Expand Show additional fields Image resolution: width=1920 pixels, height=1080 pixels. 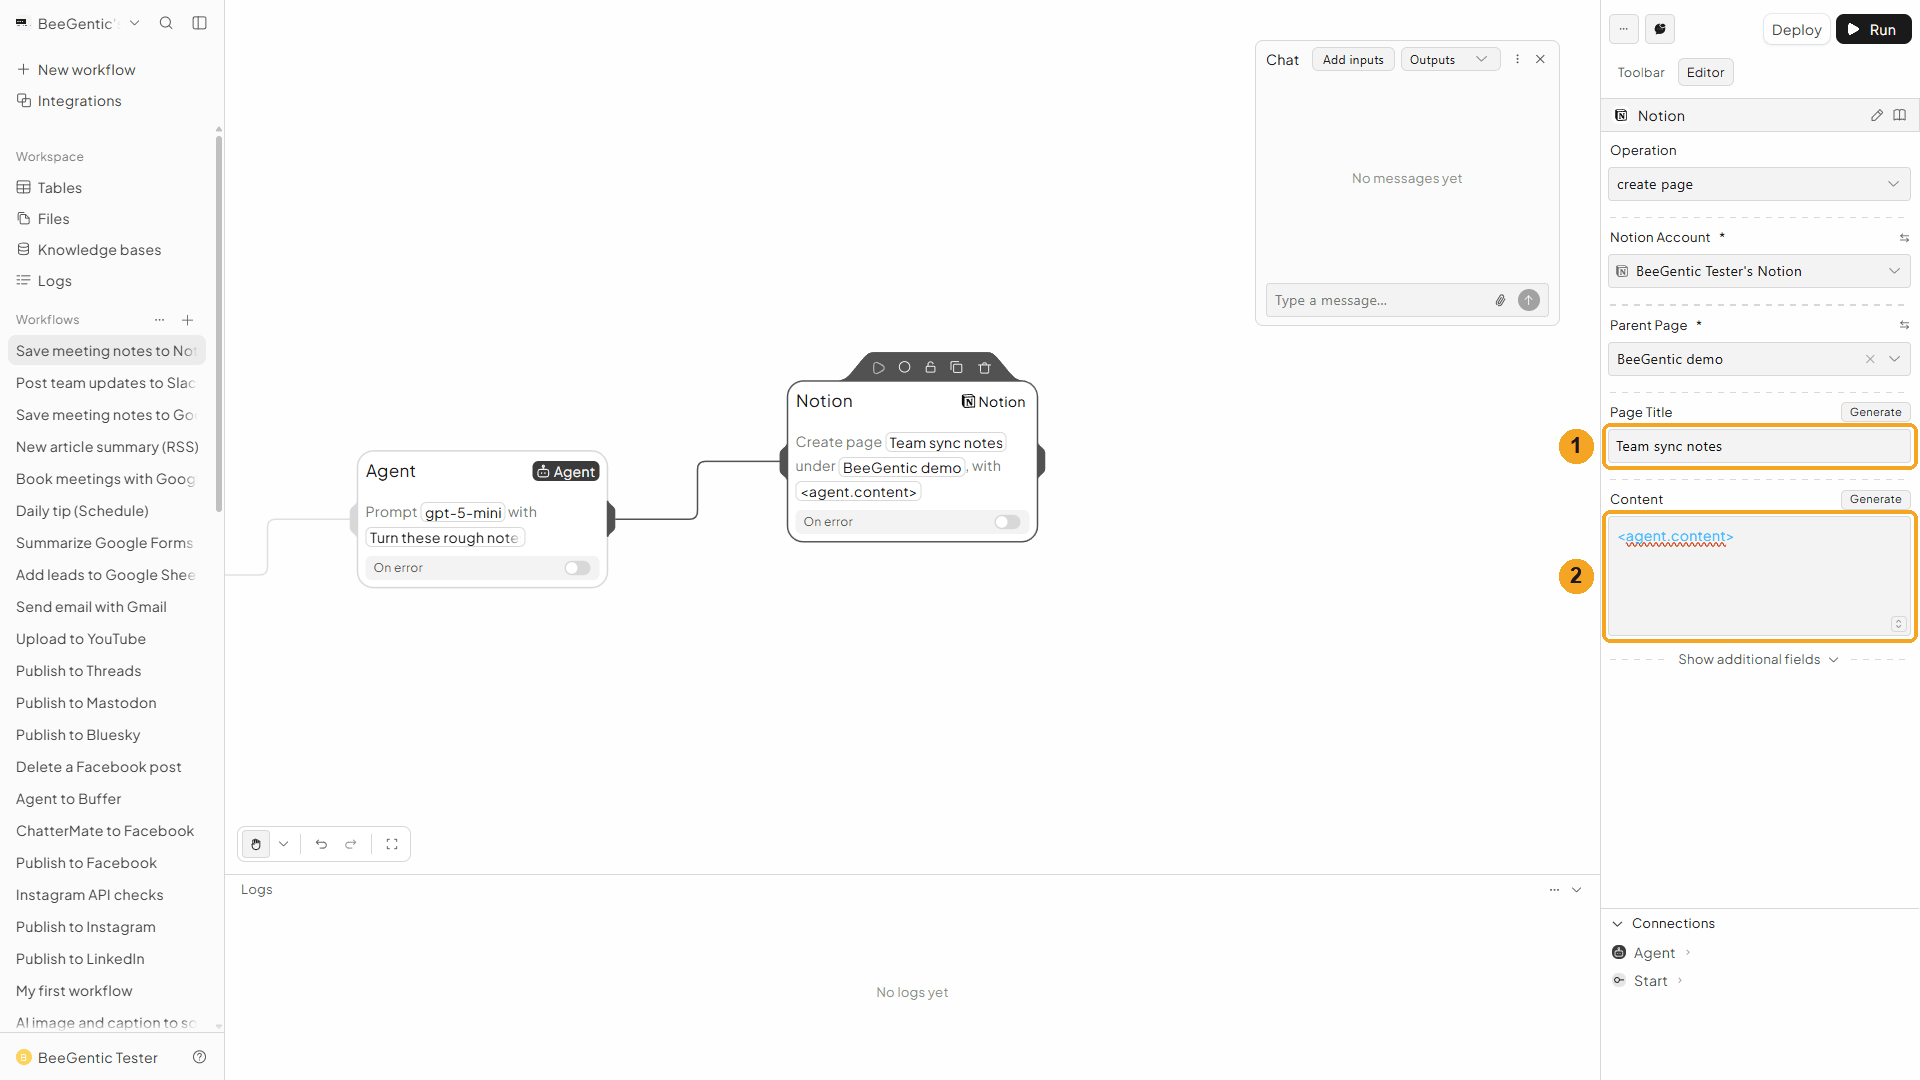(x=1758, y=659)
